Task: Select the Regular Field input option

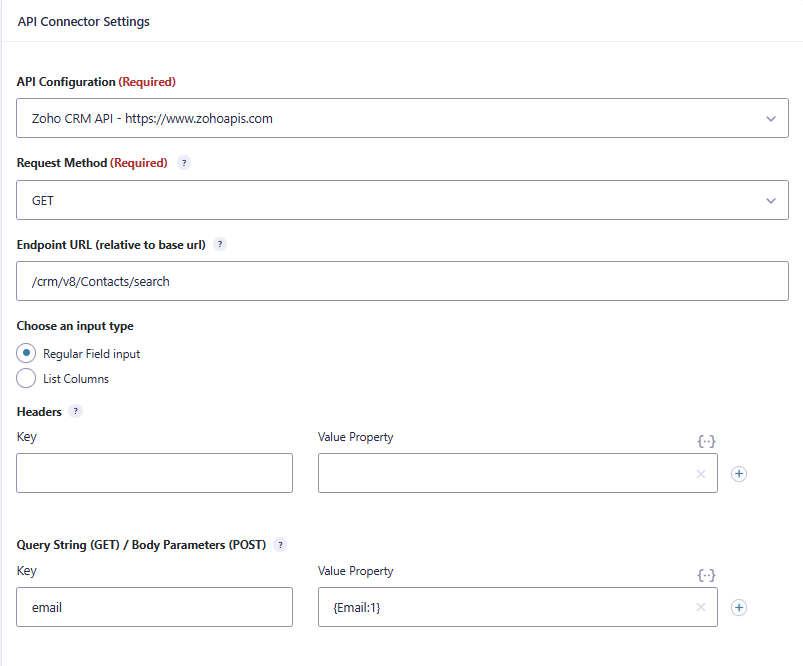Action: pyautogui.click(x=25, y=353)
